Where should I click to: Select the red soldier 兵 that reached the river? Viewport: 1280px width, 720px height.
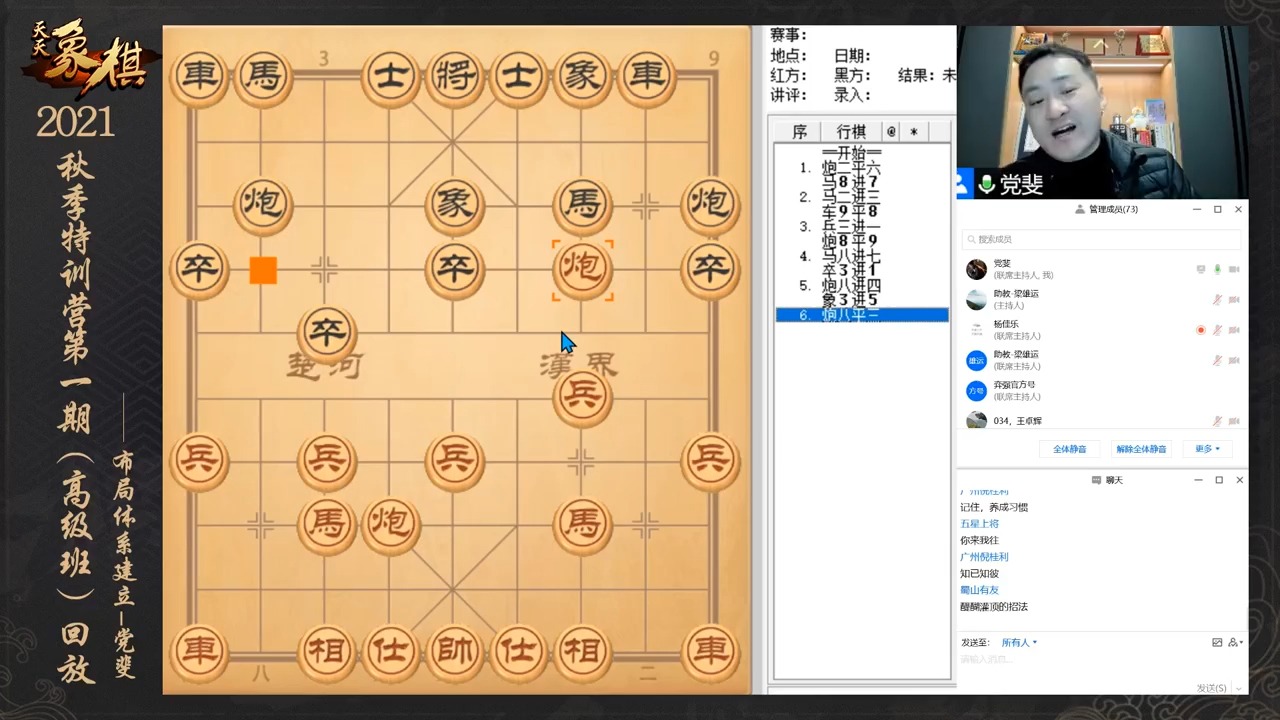coord(582,396)
